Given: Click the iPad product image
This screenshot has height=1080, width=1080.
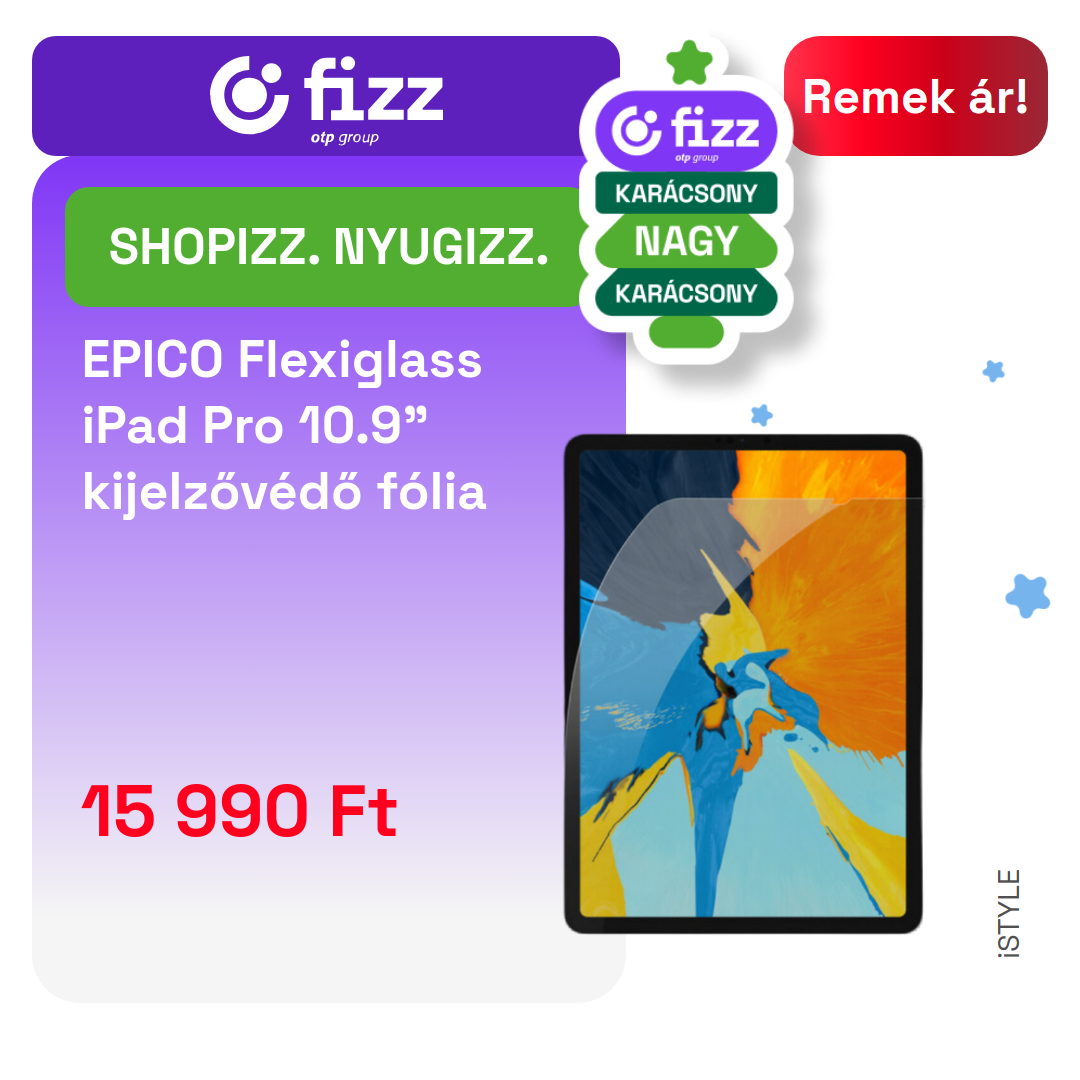Looking at the screenshot, I should click(743, 684).
